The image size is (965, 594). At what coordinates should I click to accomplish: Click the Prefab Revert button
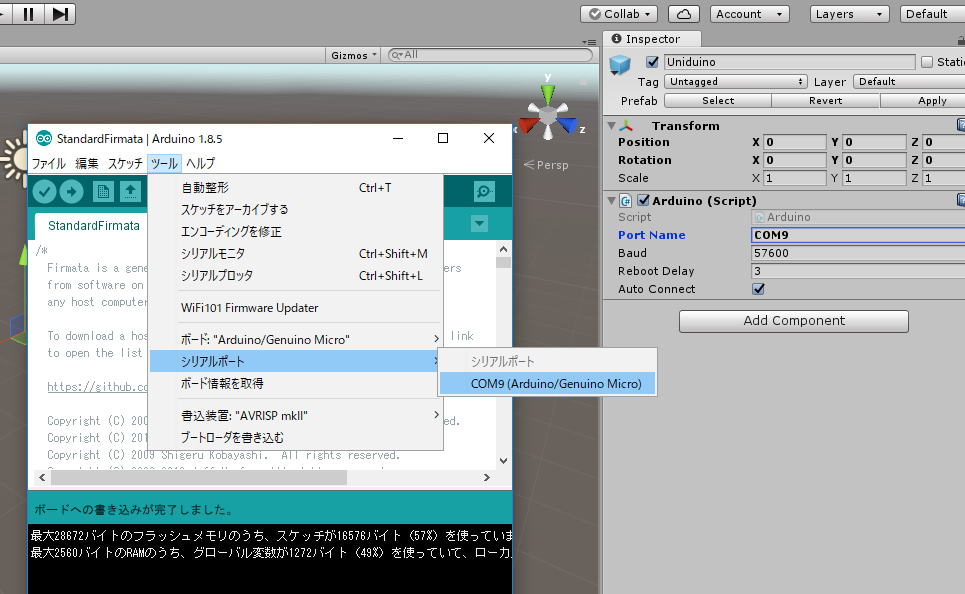825,100
